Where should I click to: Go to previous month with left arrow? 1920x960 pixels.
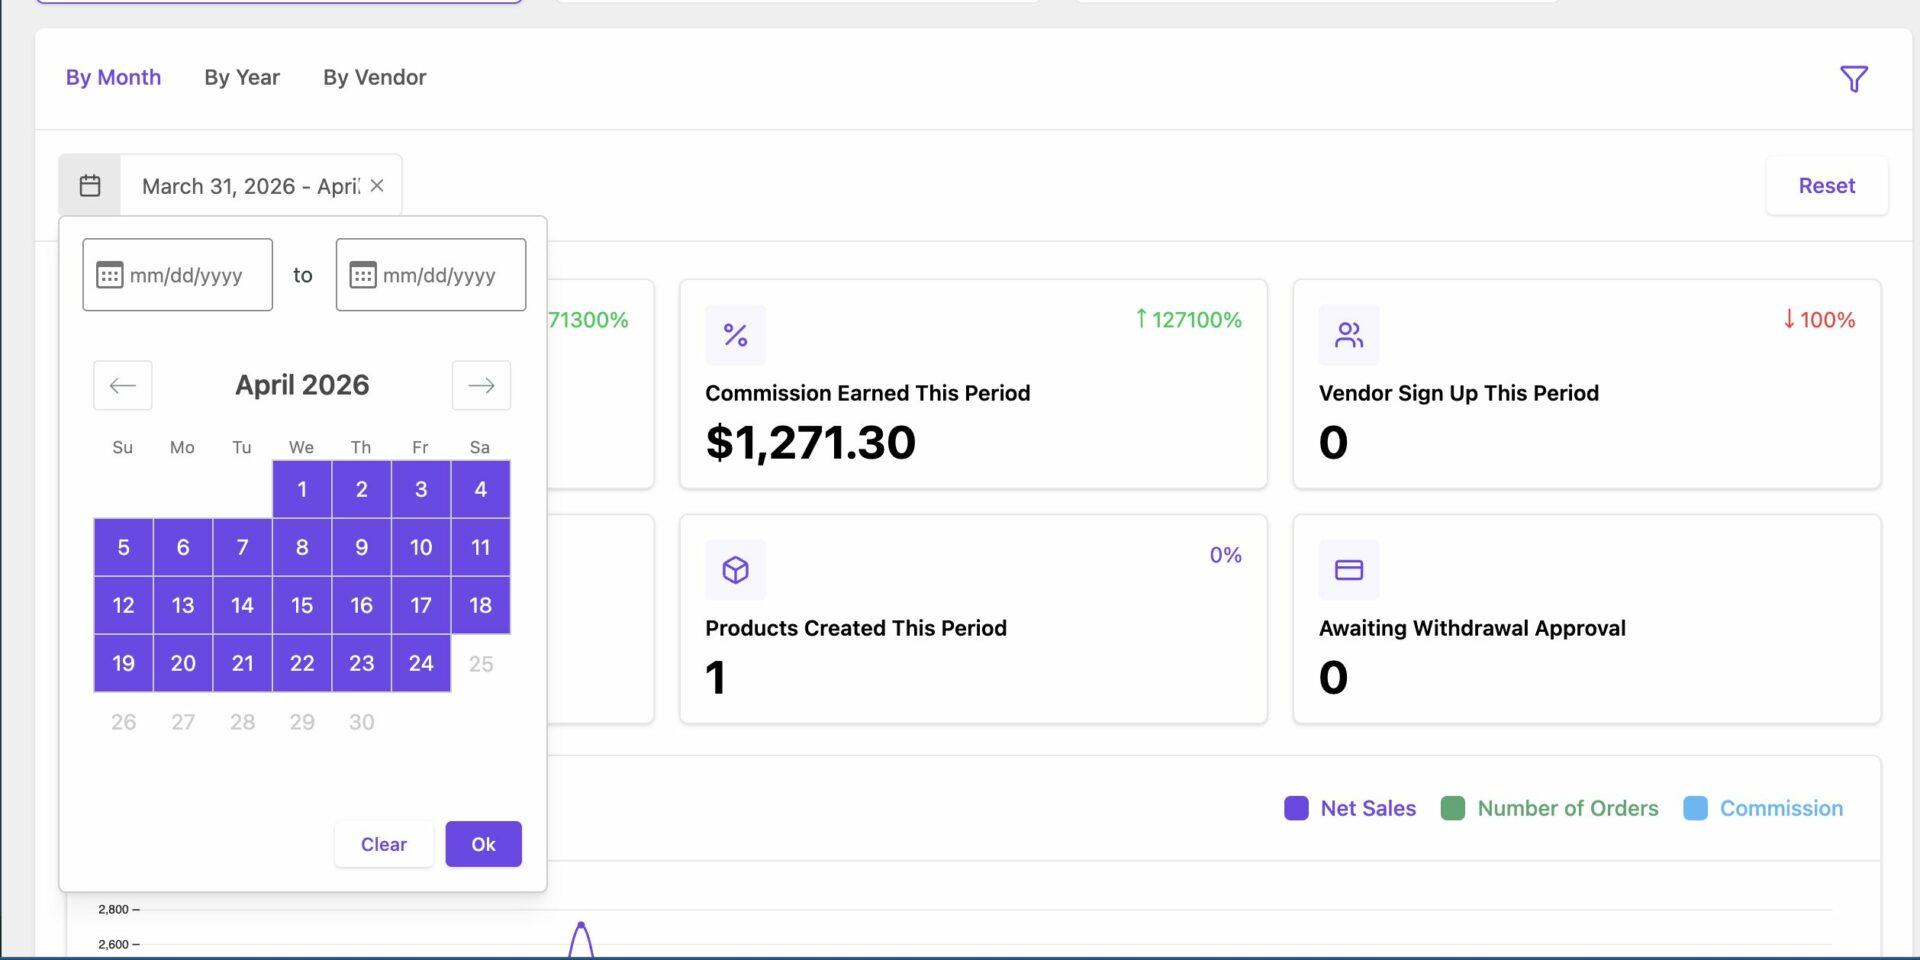pos(123,386)
